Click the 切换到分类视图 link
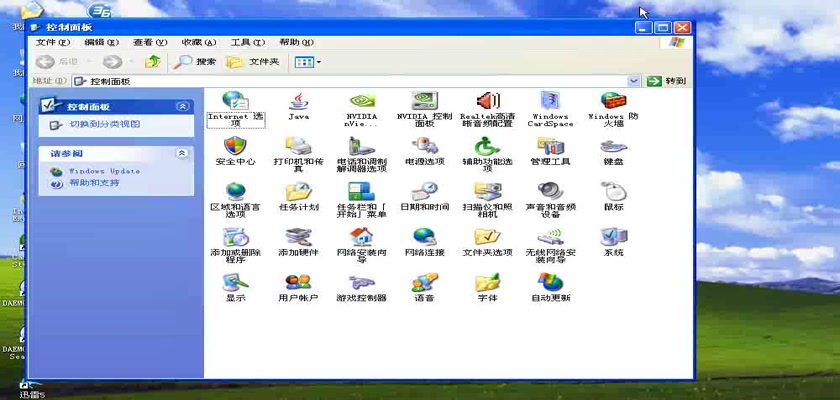 104,124
